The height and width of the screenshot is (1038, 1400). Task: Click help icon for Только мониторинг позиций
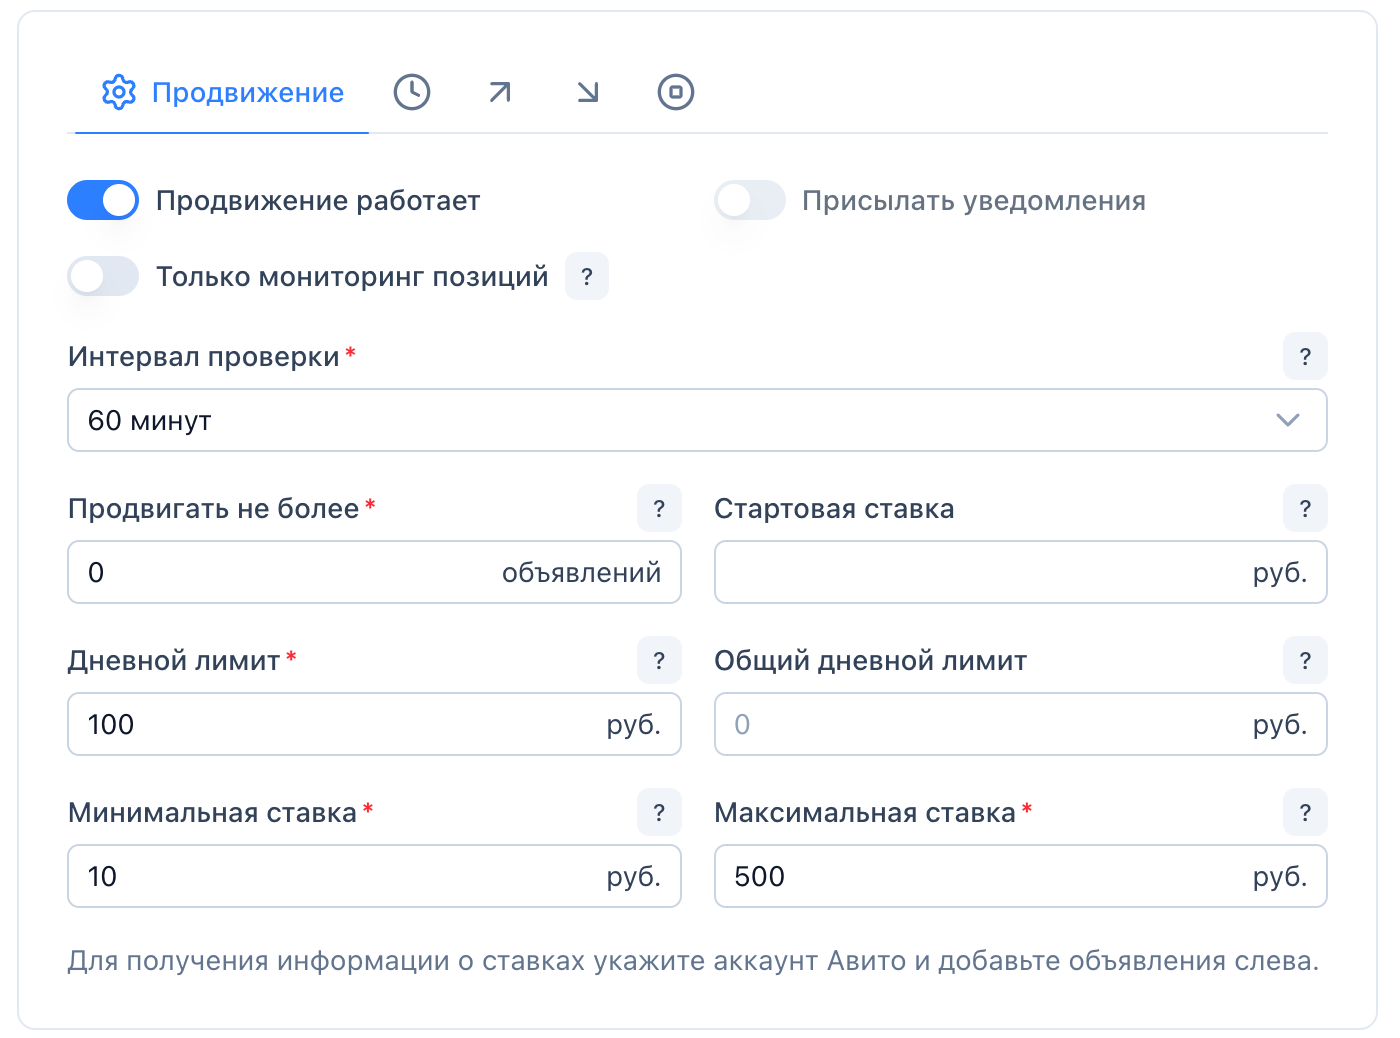[587, 277]
